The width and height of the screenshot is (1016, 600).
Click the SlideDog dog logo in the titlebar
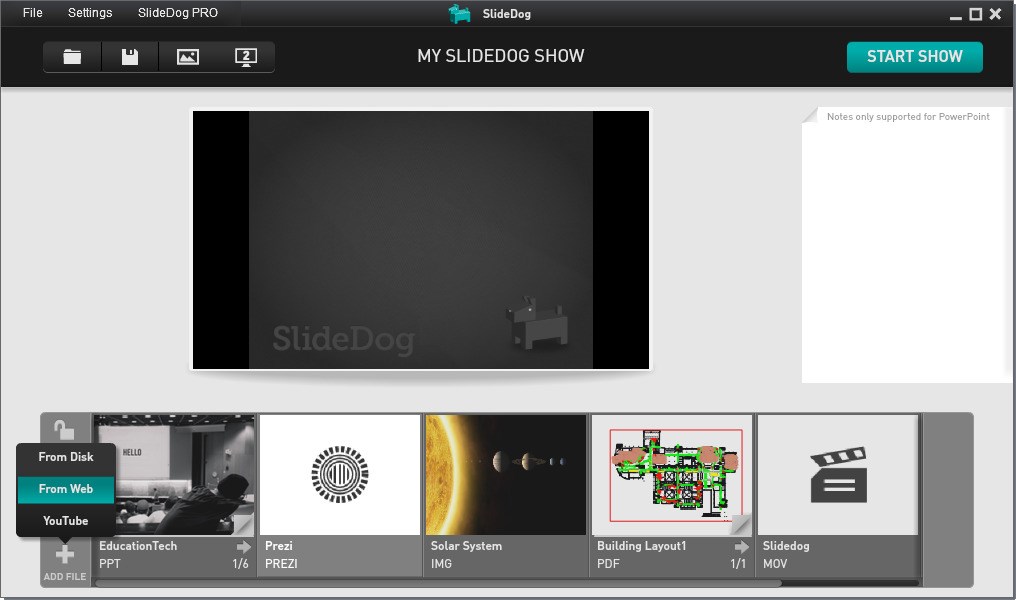tap(460, 13)
